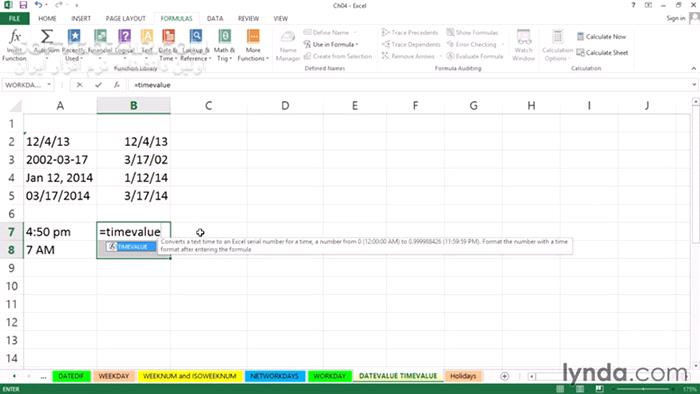Screen dimensions: 700x394
Task: Switch to PAGE LAYOUT ribbon tab
Action: click(125, 18)
